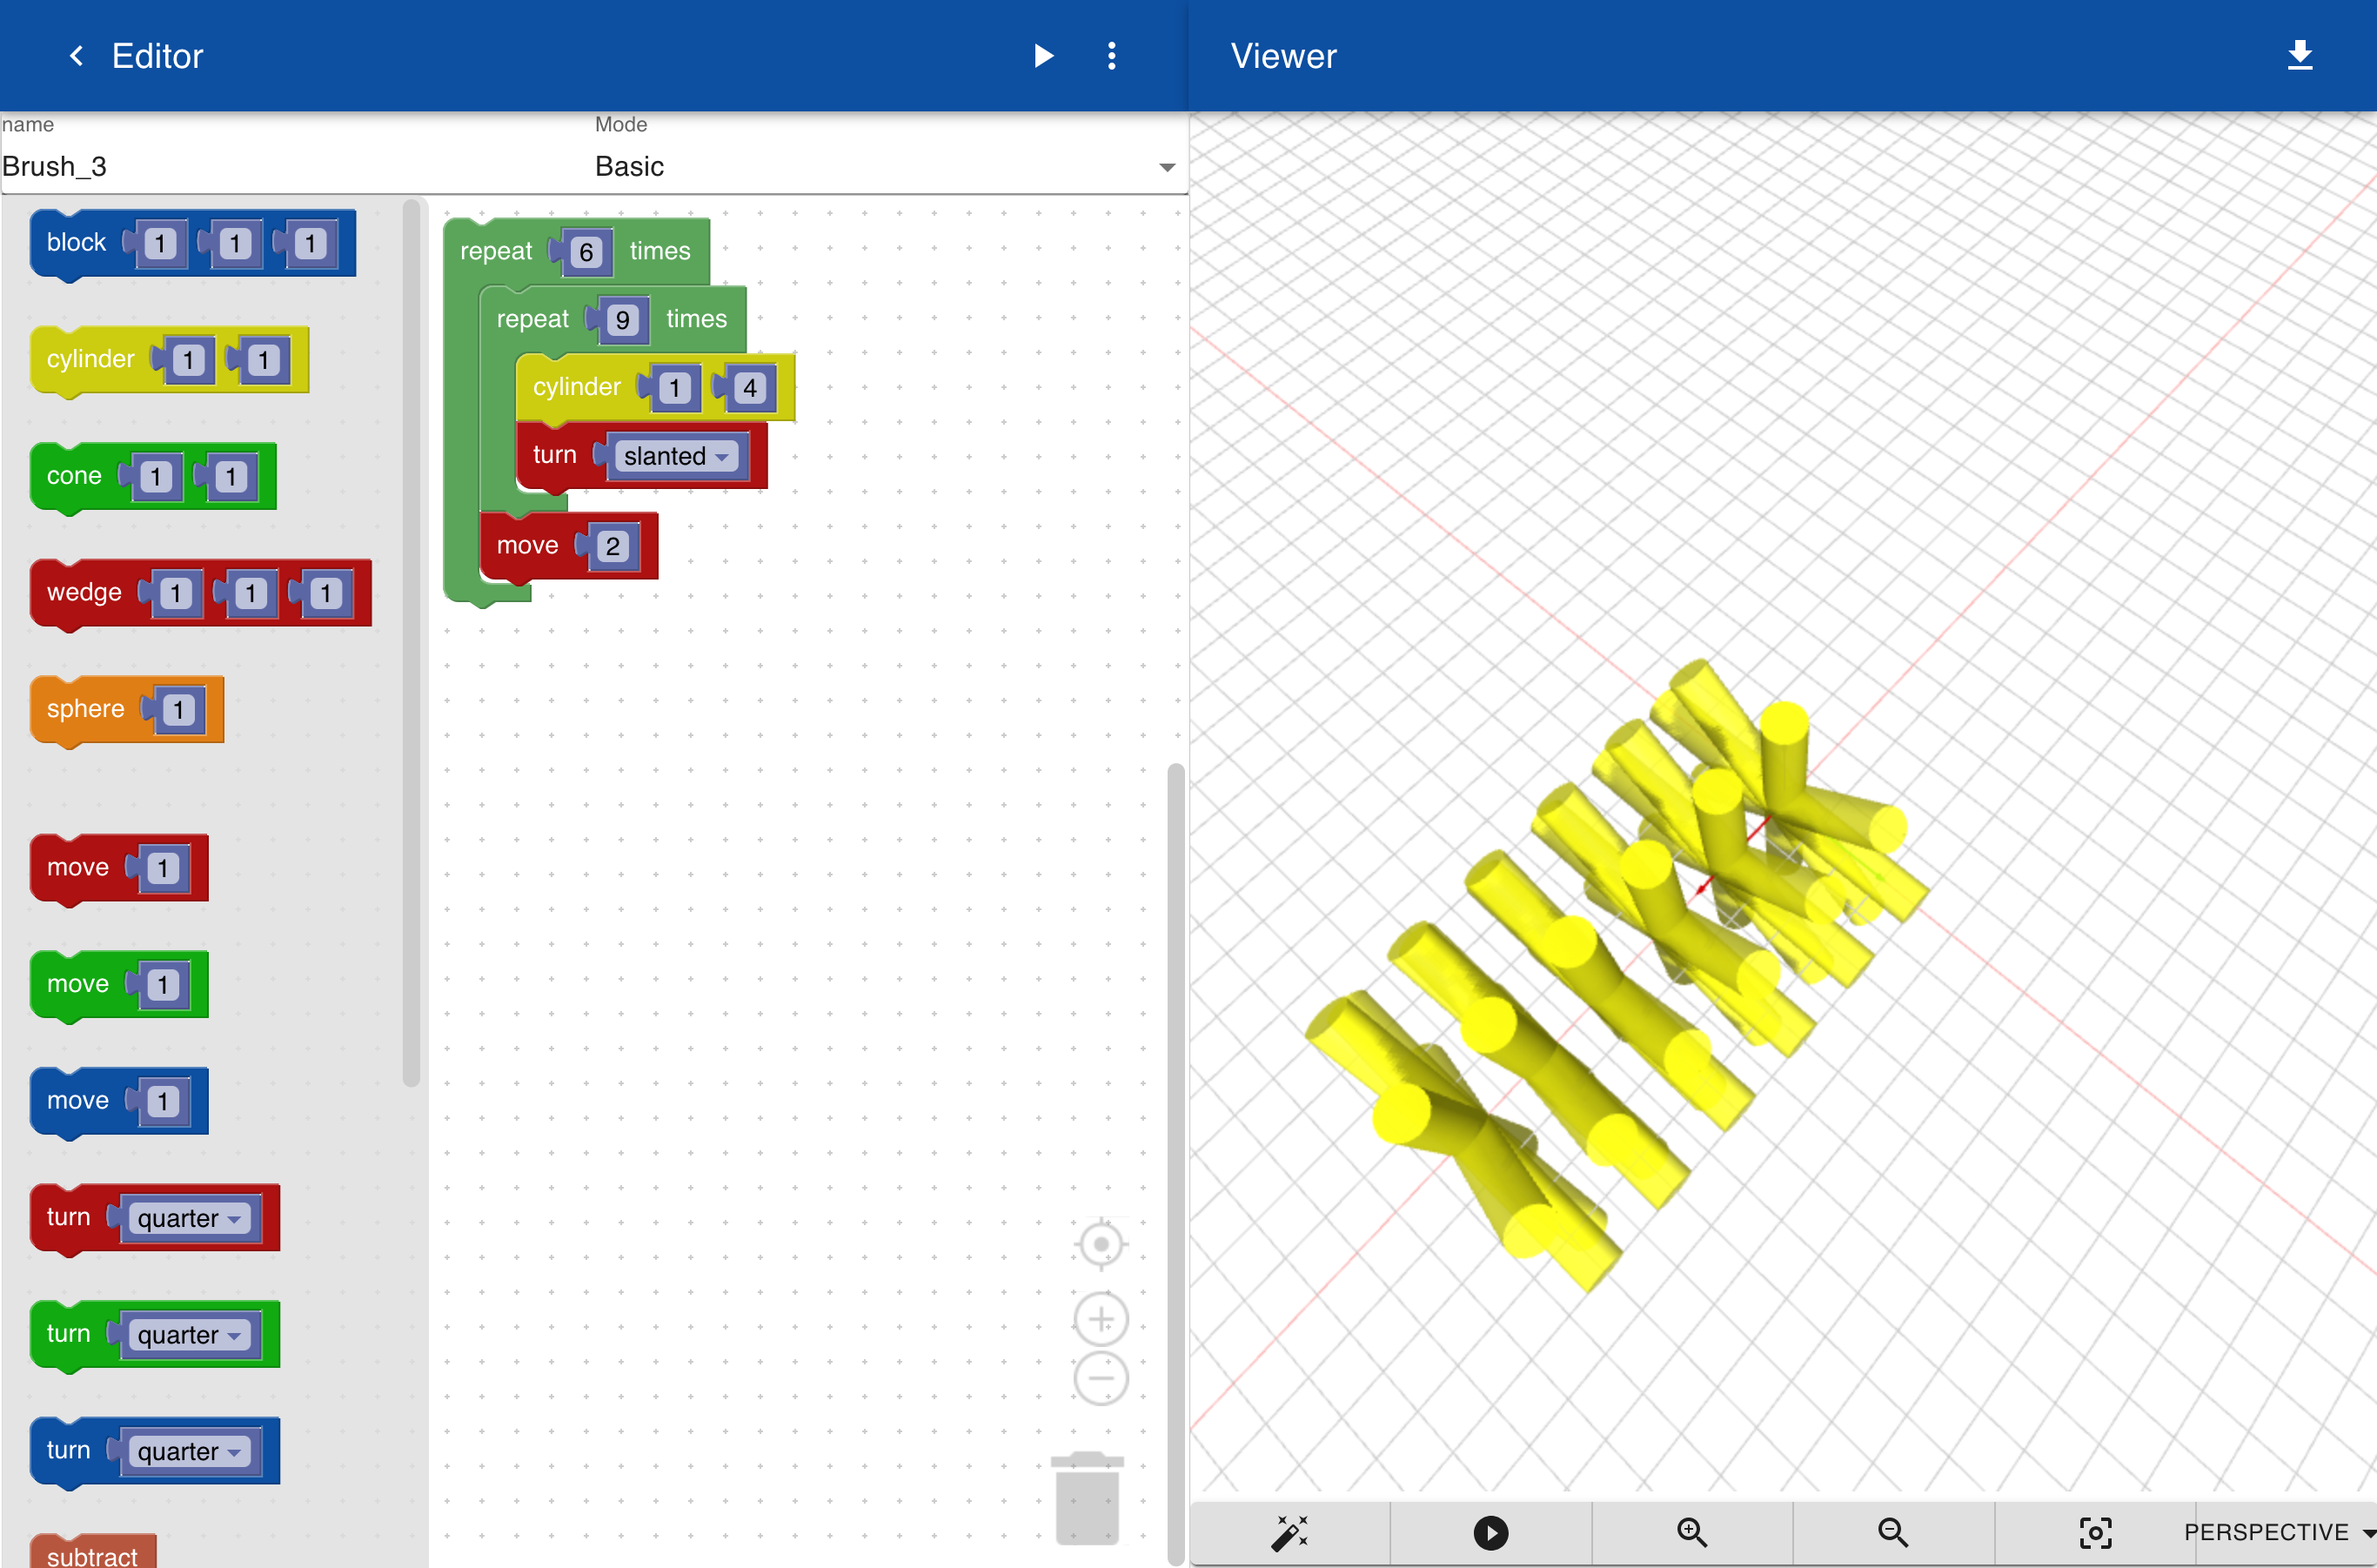Zoom in the block workspace with plus
This screenshot has width=2377, height=1568.
(x=1101, y=1319)
